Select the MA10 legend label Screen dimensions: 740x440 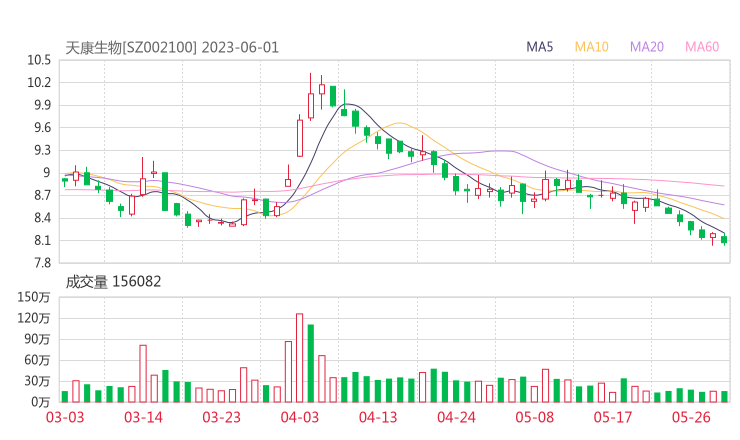[x=591, y=47]
